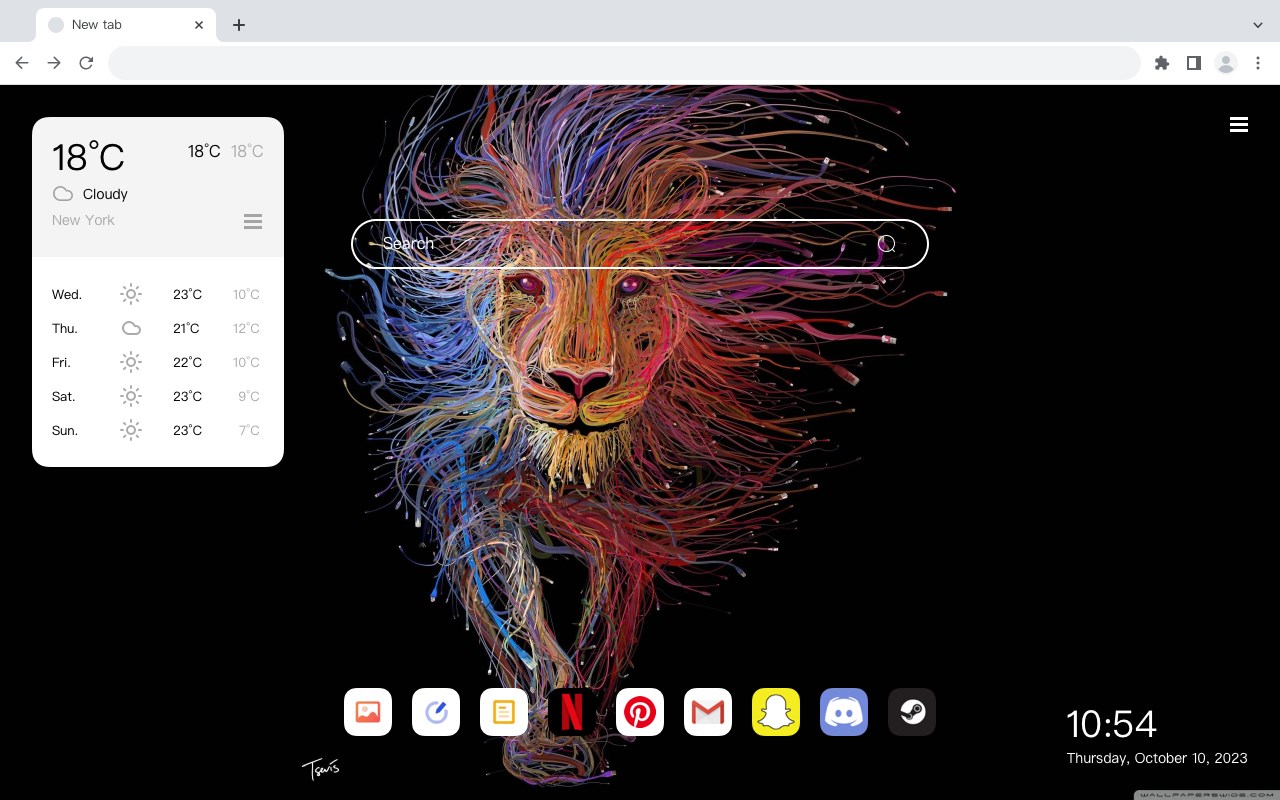Click the date "Thursday, October 10, 2023"
The height and width of the screenshot is (800, 1280).
1157,758
